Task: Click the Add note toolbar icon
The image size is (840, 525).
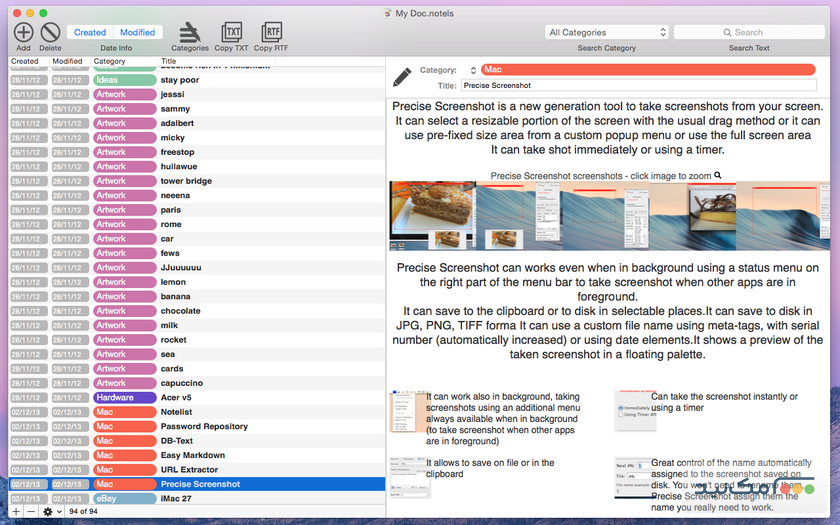Action: [x=23, y=32]
